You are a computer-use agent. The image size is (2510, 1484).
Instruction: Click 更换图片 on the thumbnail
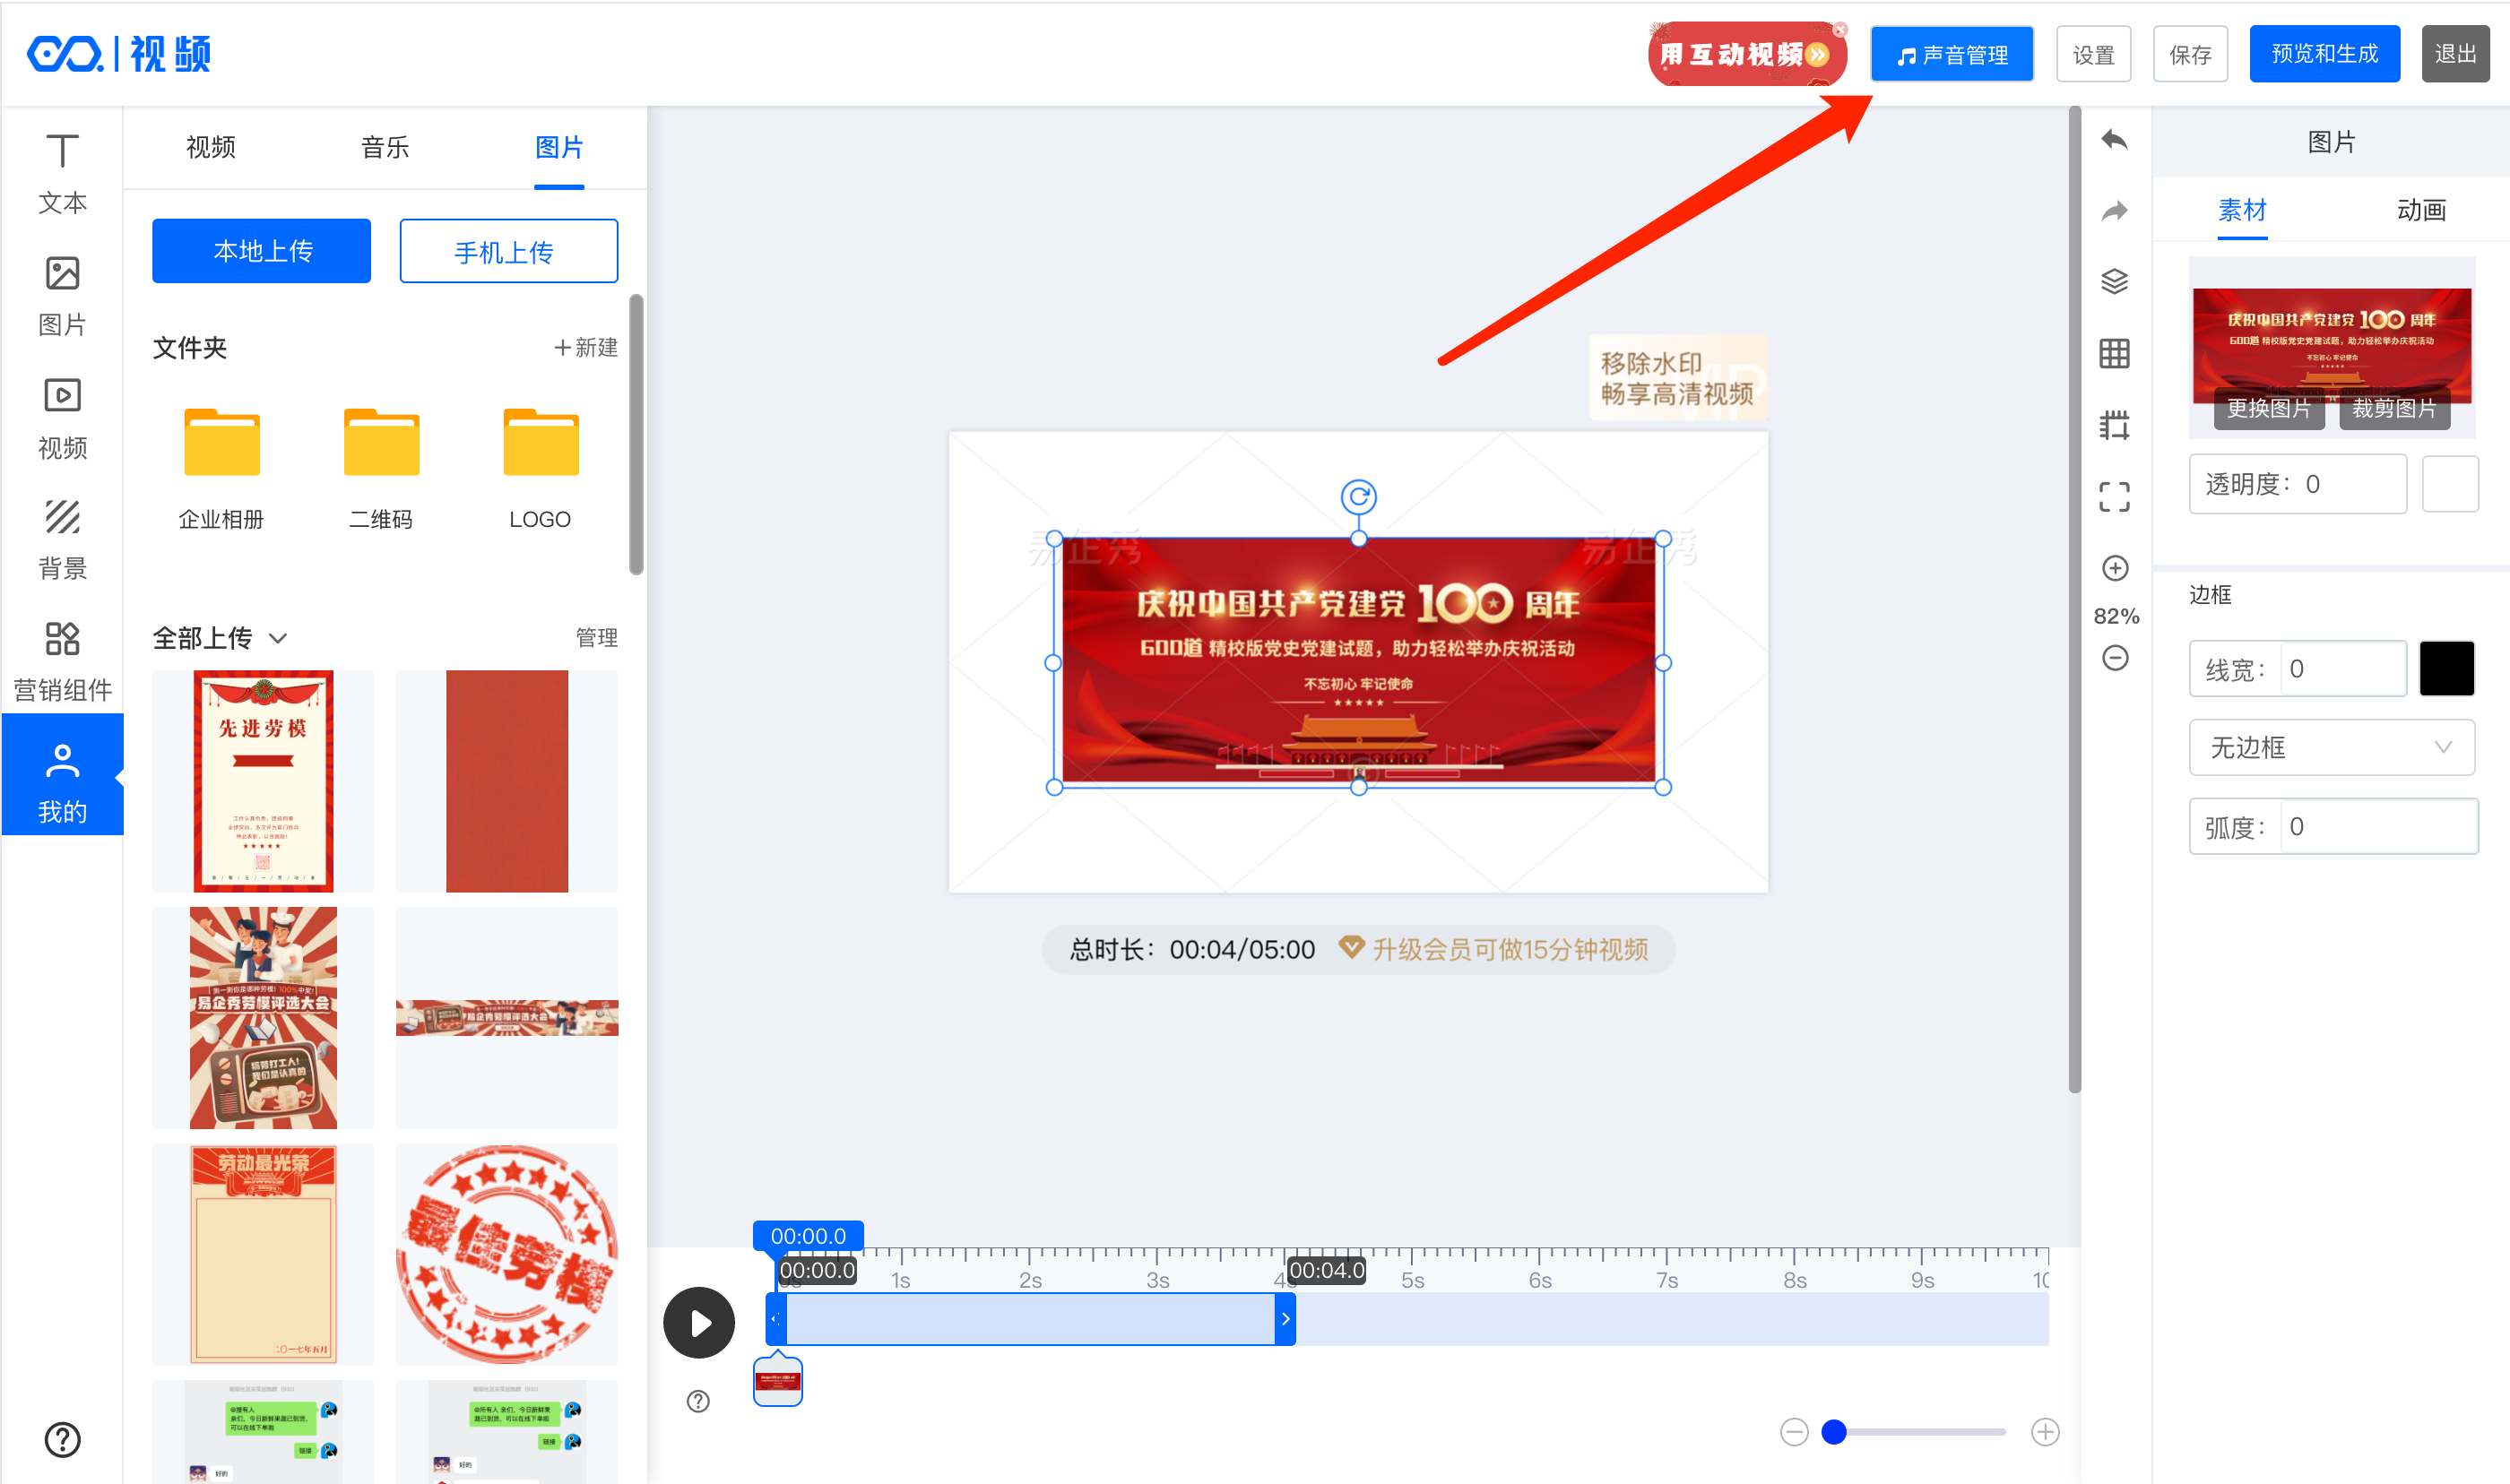[2267, 408]
